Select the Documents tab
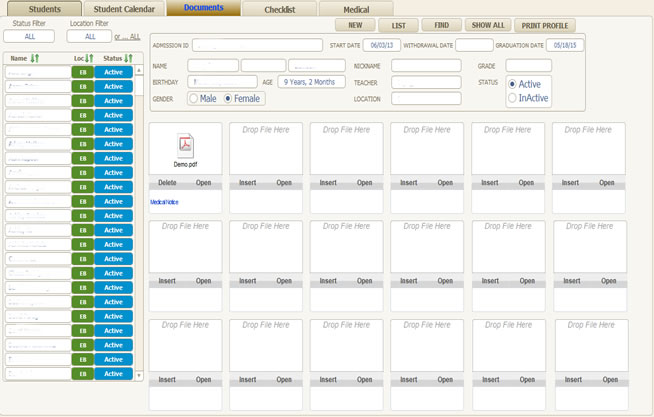The width and height of the screenshot is (654, 417). (204, 8)
